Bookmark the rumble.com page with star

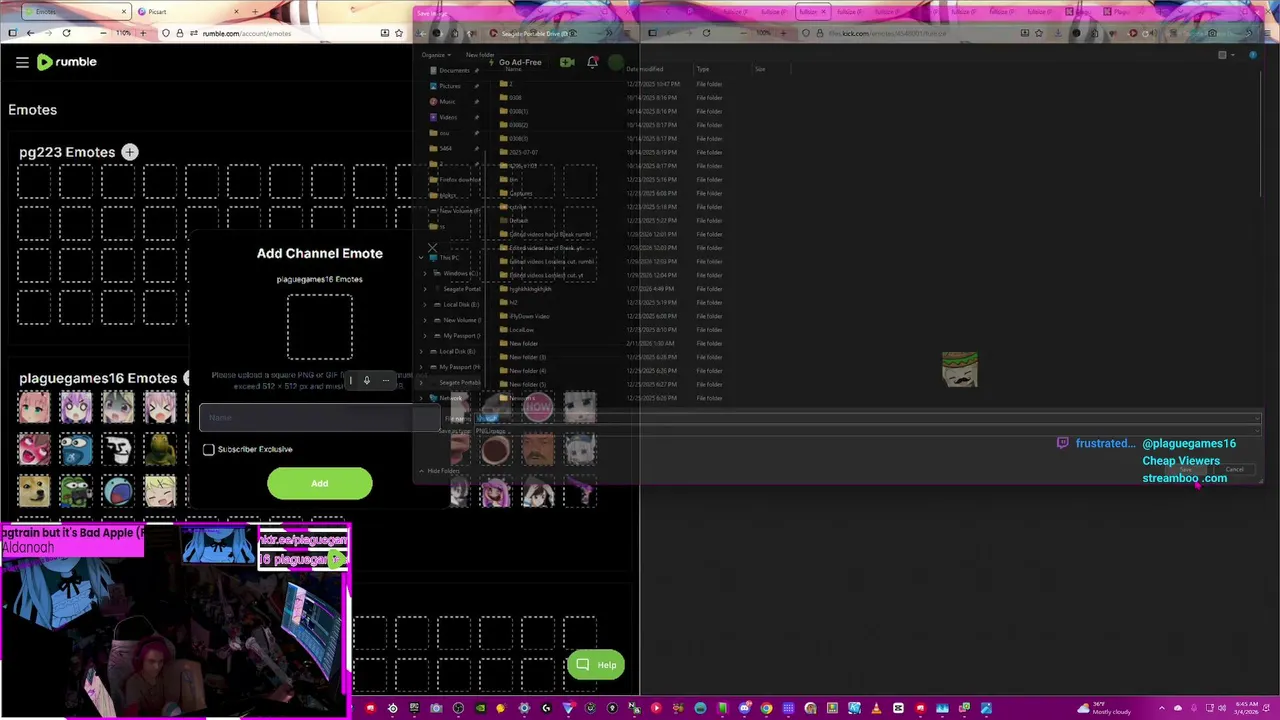click(x=400, y=33)
